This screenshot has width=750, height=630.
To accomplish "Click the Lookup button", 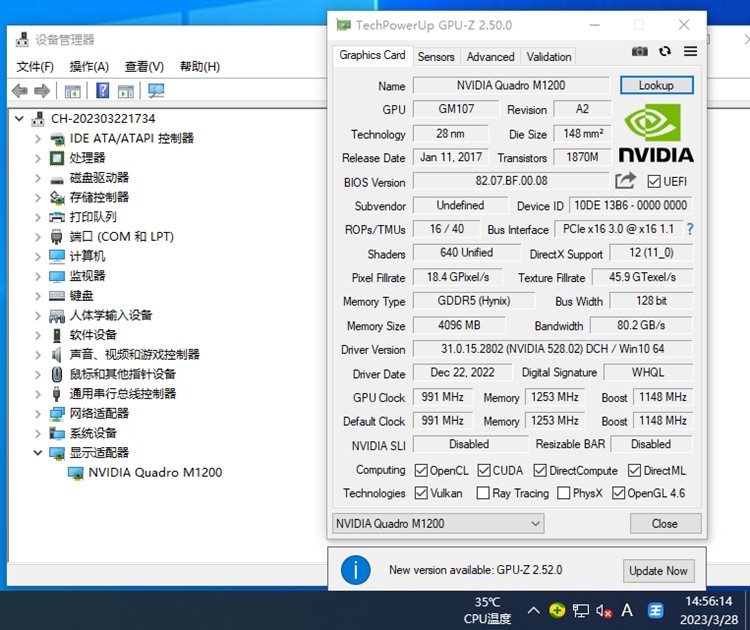I will click(x=656, y=85).
